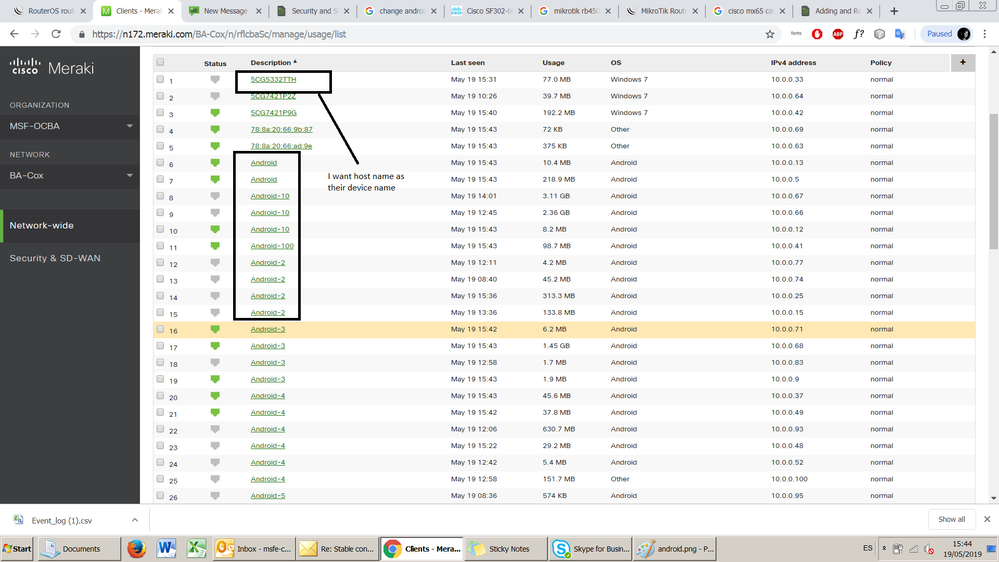This screenshot has width=999, height=562.
Task: Open the BA-Cox network dropdown
Action: coord(129,176)
